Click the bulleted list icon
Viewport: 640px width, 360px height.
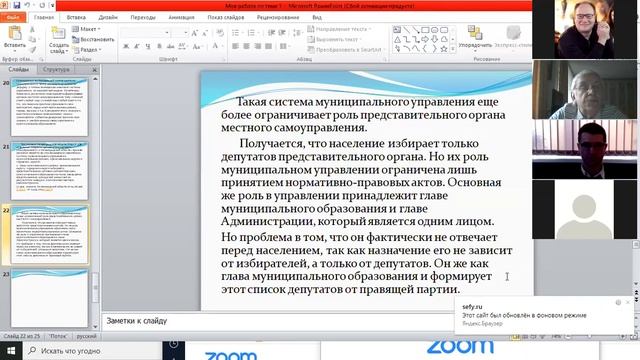click(237, 33)
